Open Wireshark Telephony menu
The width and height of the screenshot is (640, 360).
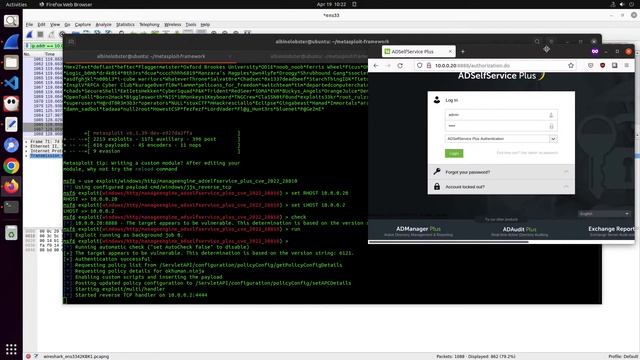[x=149, y=24]
